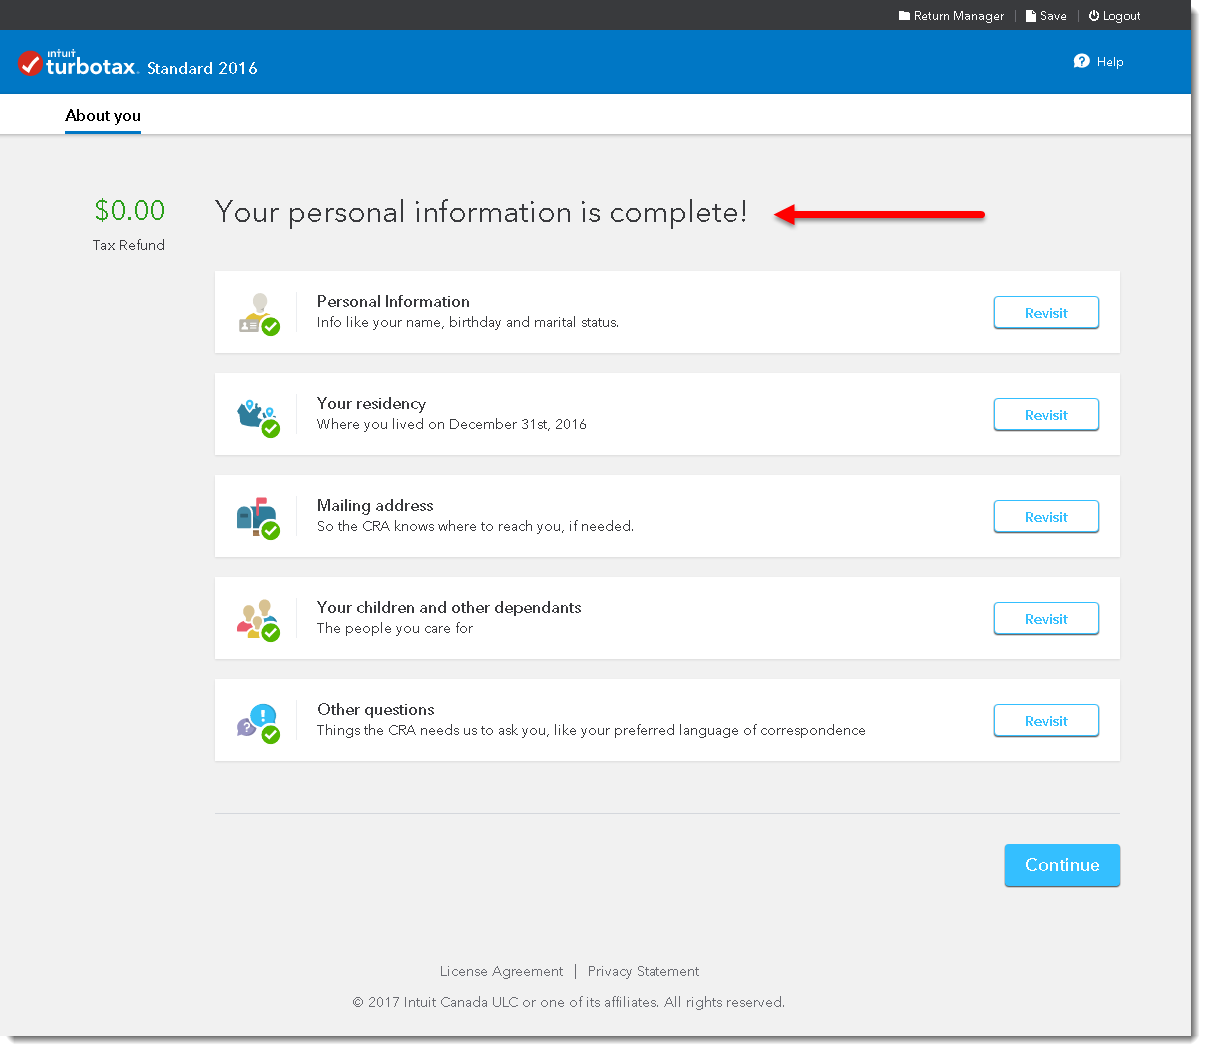Click 'Where you lived on December 31st, 2016'
The height and width of the screenshot is (1051, 1206).
(x=452, y=424)
